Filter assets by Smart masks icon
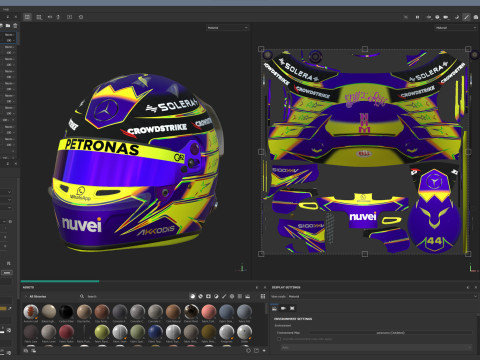This screenshot has height=360, width=480. point(208,296)
